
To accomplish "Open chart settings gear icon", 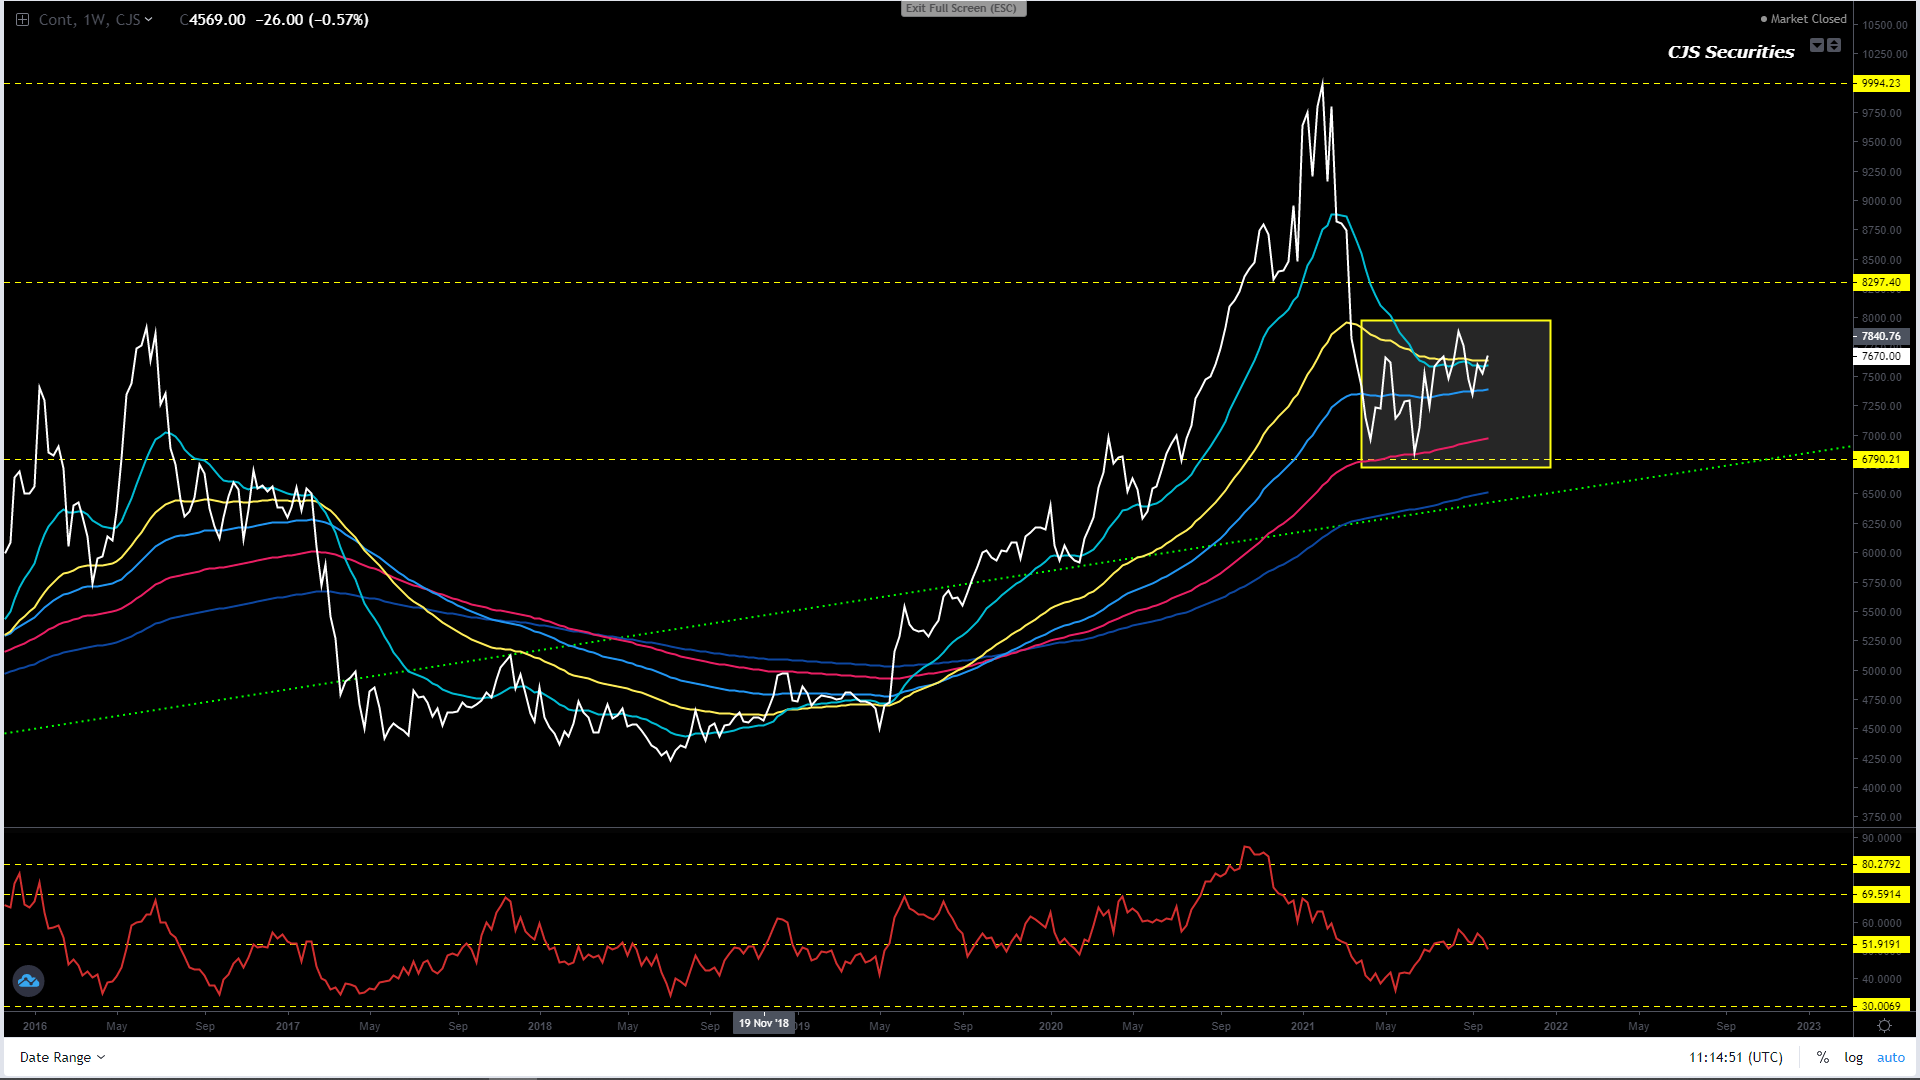I will [x=1884, y=1026].
